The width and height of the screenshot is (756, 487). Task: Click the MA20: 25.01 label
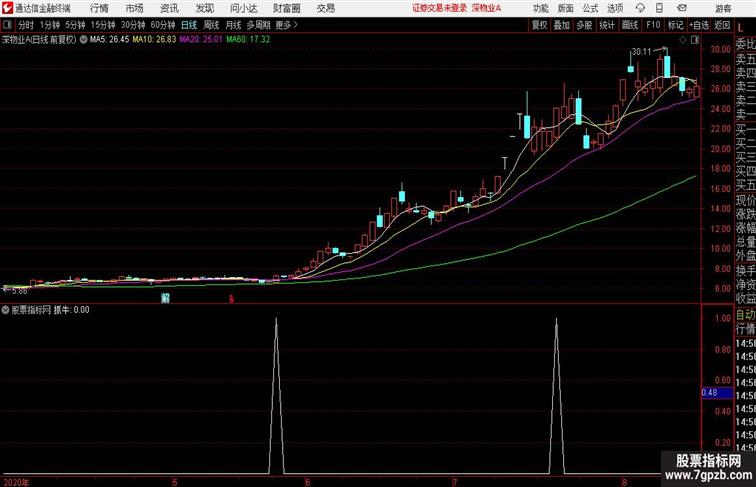tap(201, 40)
